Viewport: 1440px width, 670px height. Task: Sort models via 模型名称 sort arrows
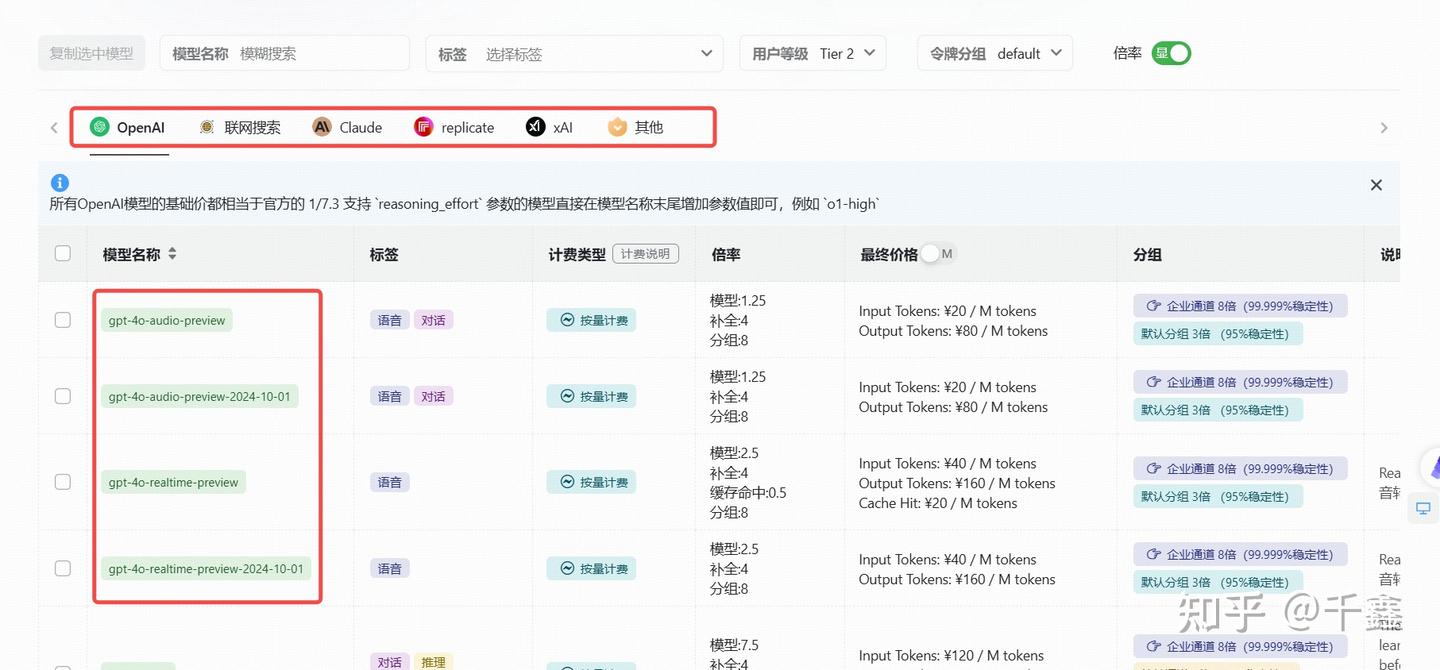click(x=172, y=254)
